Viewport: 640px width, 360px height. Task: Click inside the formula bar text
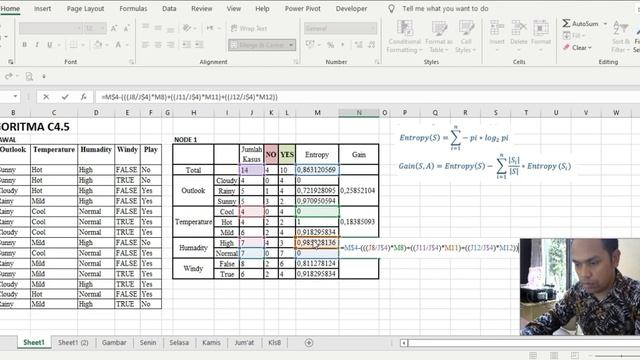(190, 97)
